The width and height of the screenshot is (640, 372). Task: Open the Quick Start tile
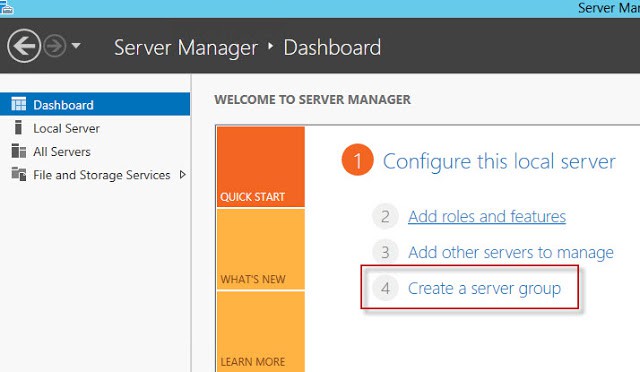point(261,167)
